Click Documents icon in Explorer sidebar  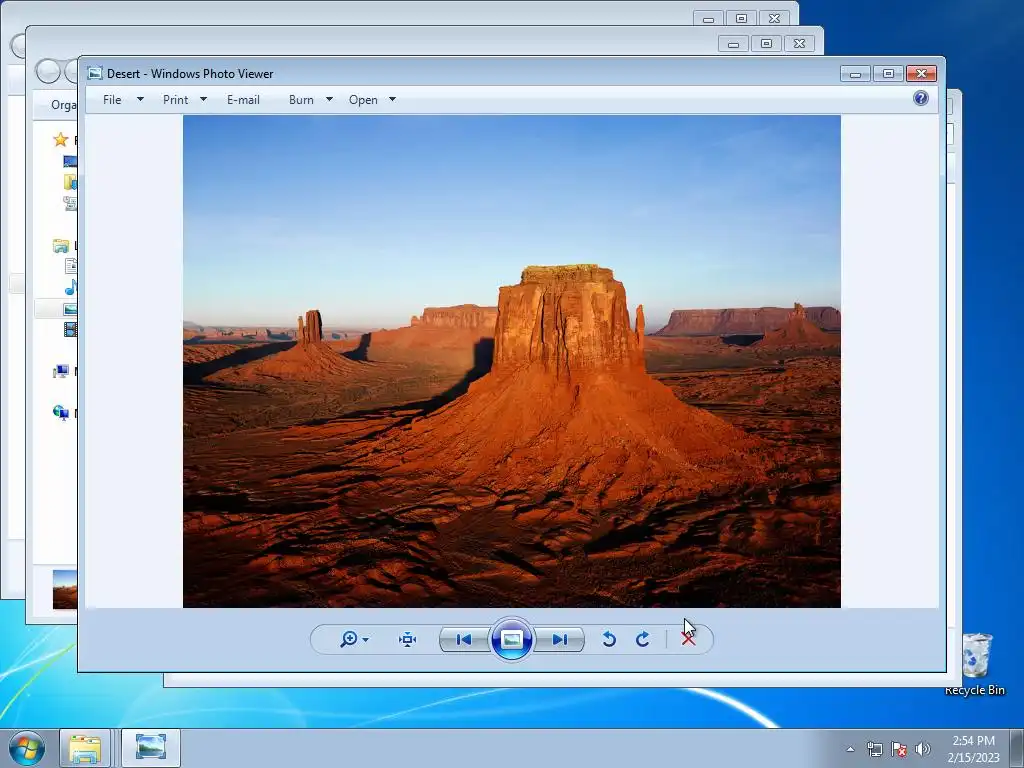[71, 266]
